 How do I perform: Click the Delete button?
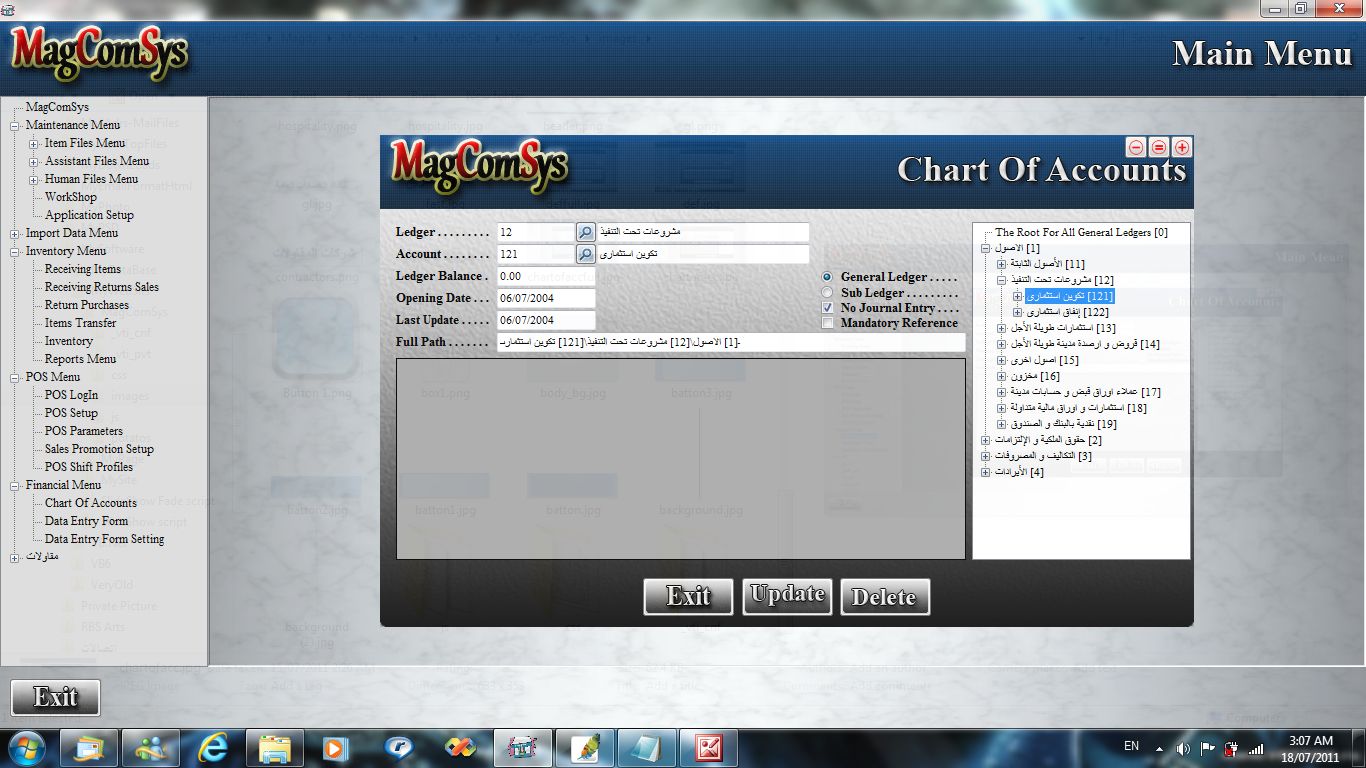pos(885,597)
